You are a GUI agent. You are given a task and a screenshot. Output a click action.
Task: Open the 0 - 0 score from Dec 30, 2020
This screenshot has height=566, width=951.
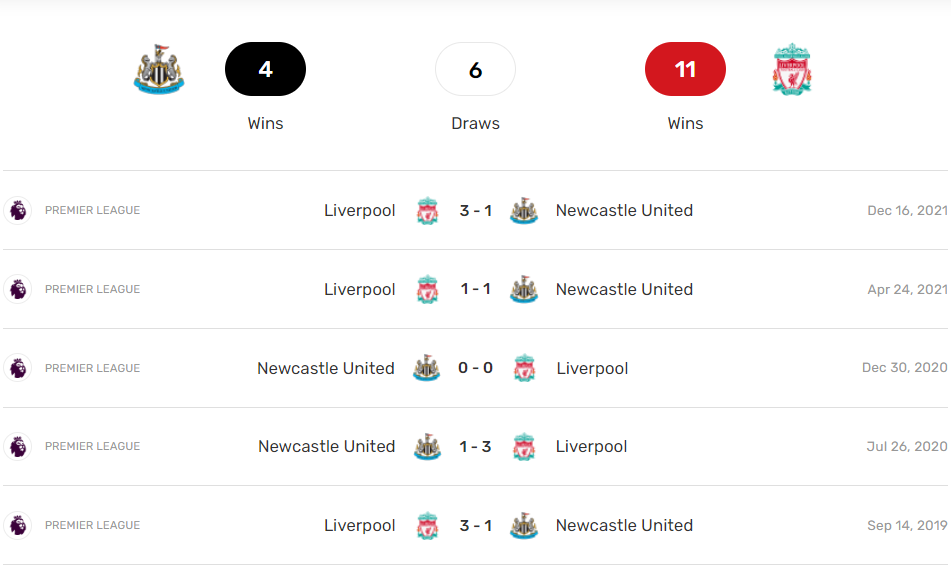[x=476, y=368]
